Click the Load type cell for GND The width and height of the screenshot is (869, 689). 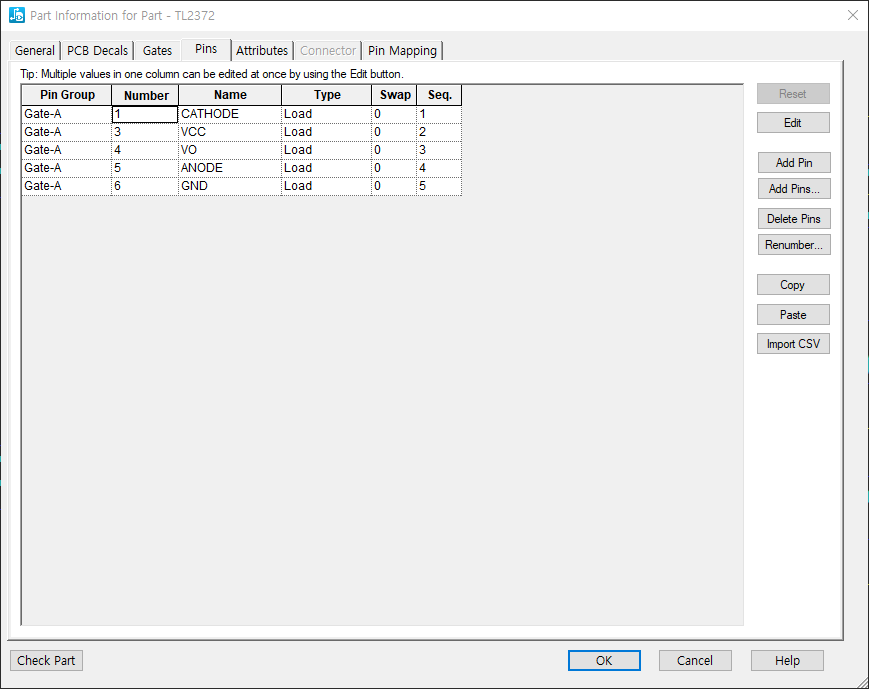click(x=327, y=186)
